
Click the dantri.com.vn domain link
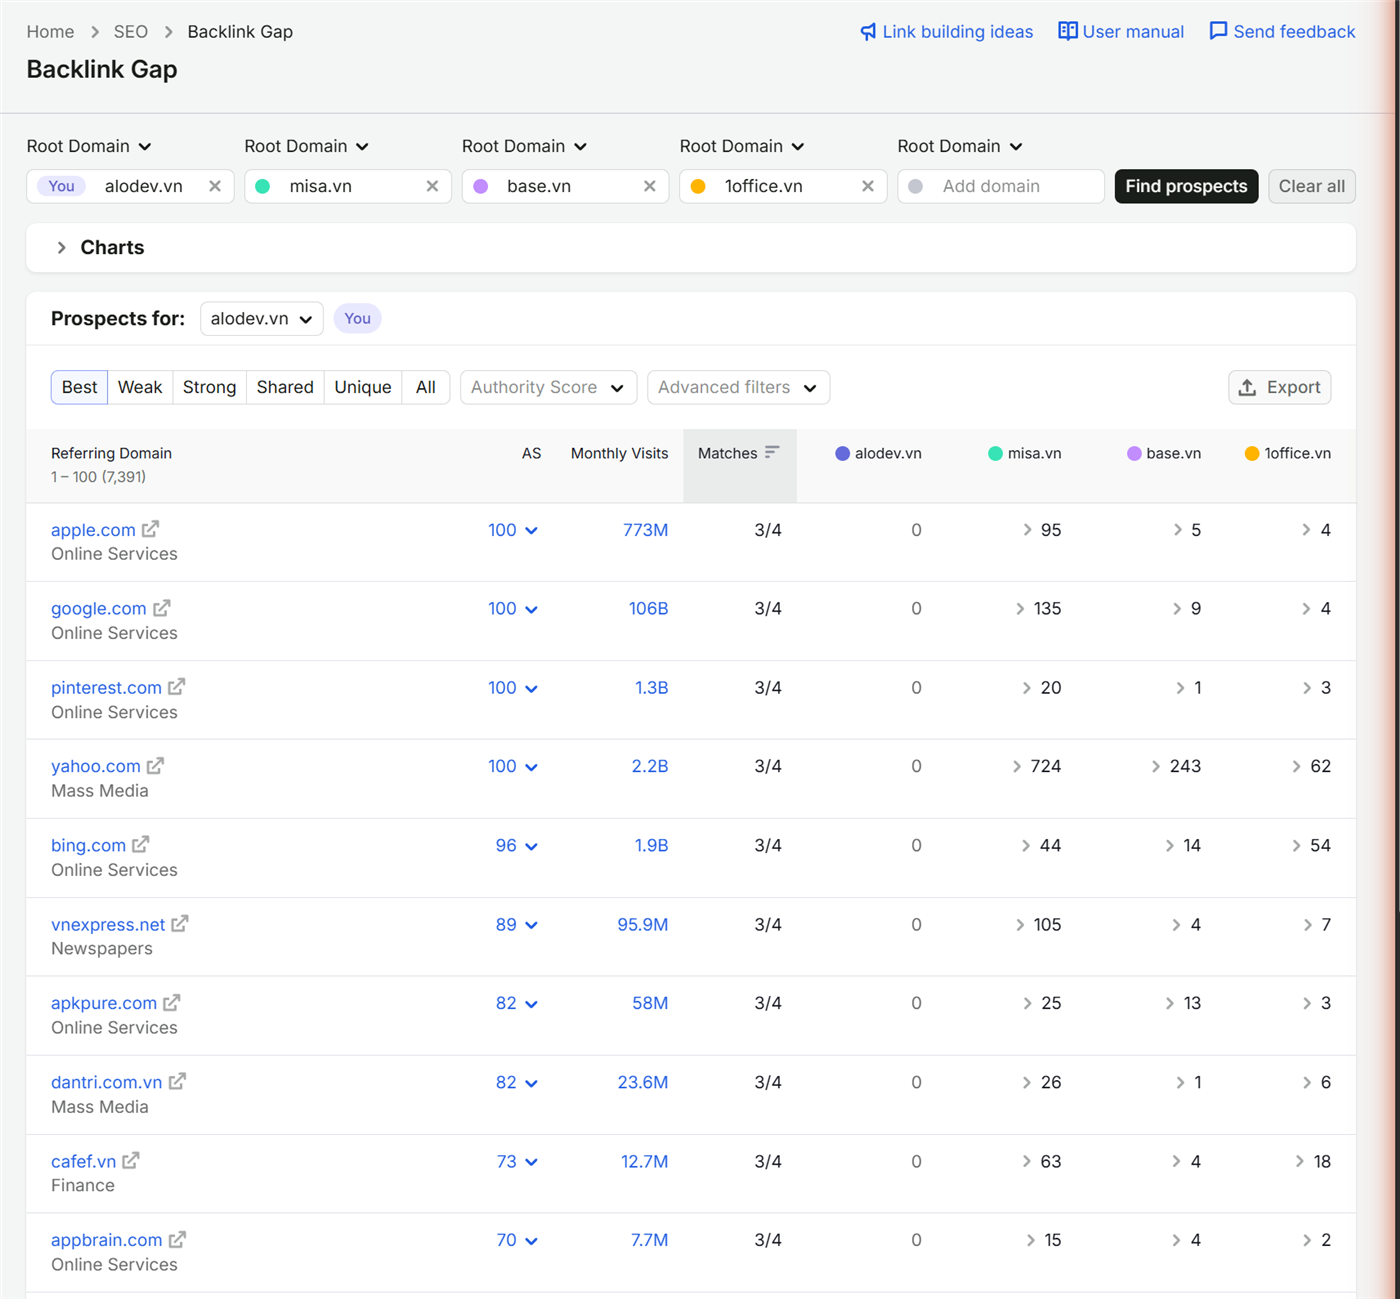click(106, 1083)
